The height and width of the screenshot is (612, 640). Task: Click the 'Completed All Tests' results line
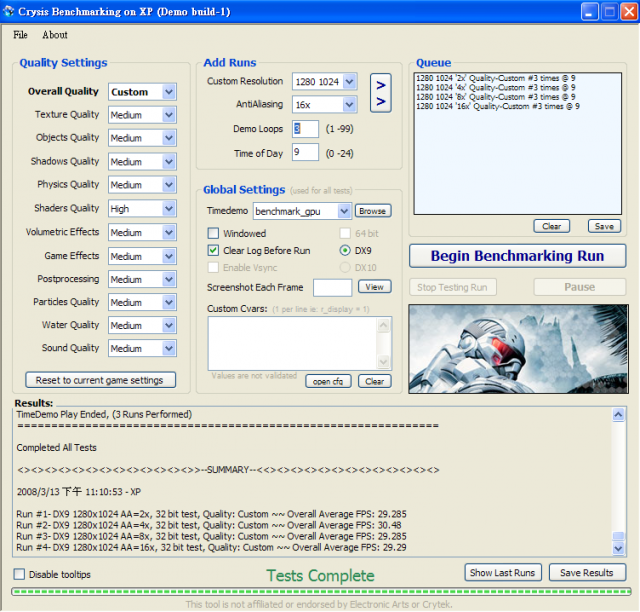pyautogui.click(x=56, y=447)
